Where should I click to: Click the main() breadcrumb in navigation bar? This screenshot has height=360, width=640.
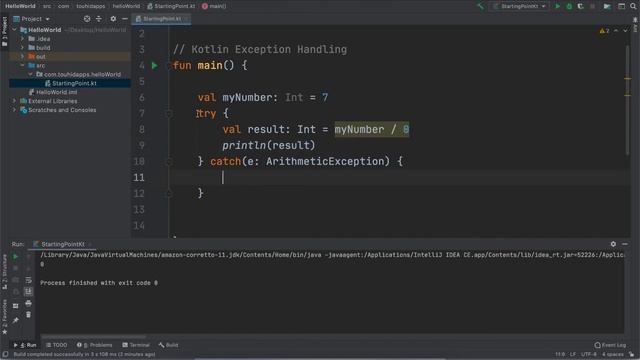click(x=214, y=6)
